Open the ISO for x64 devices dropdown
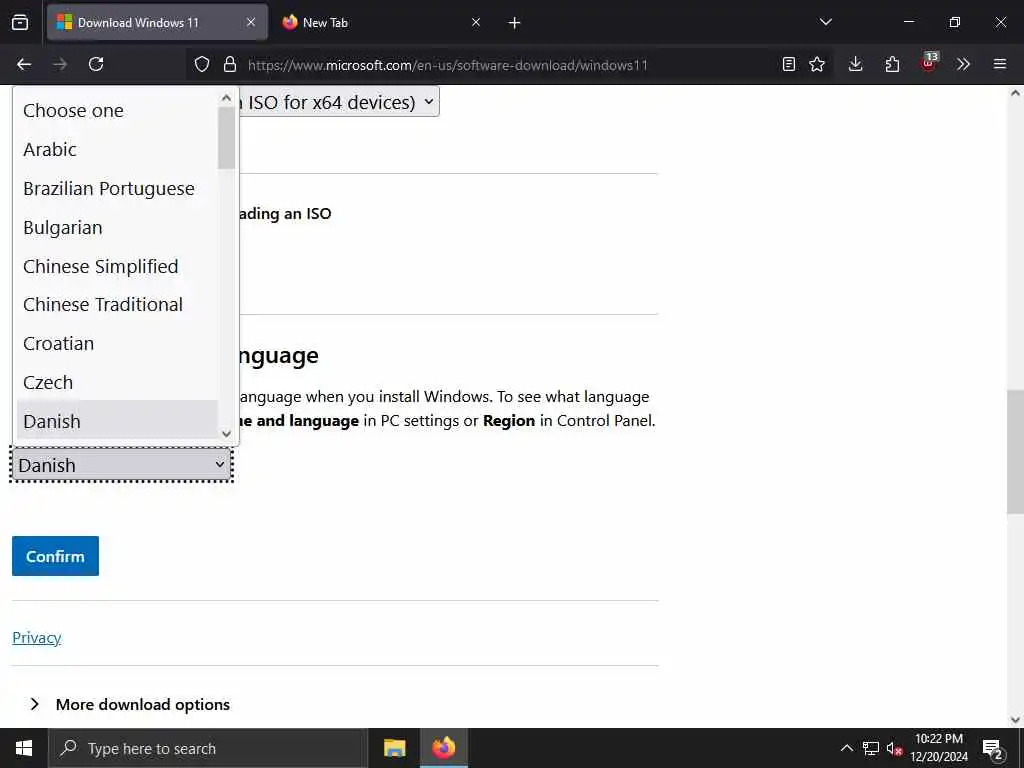Image resolution: width=1024 pixels, height=768 pixels. click(338, 102)
